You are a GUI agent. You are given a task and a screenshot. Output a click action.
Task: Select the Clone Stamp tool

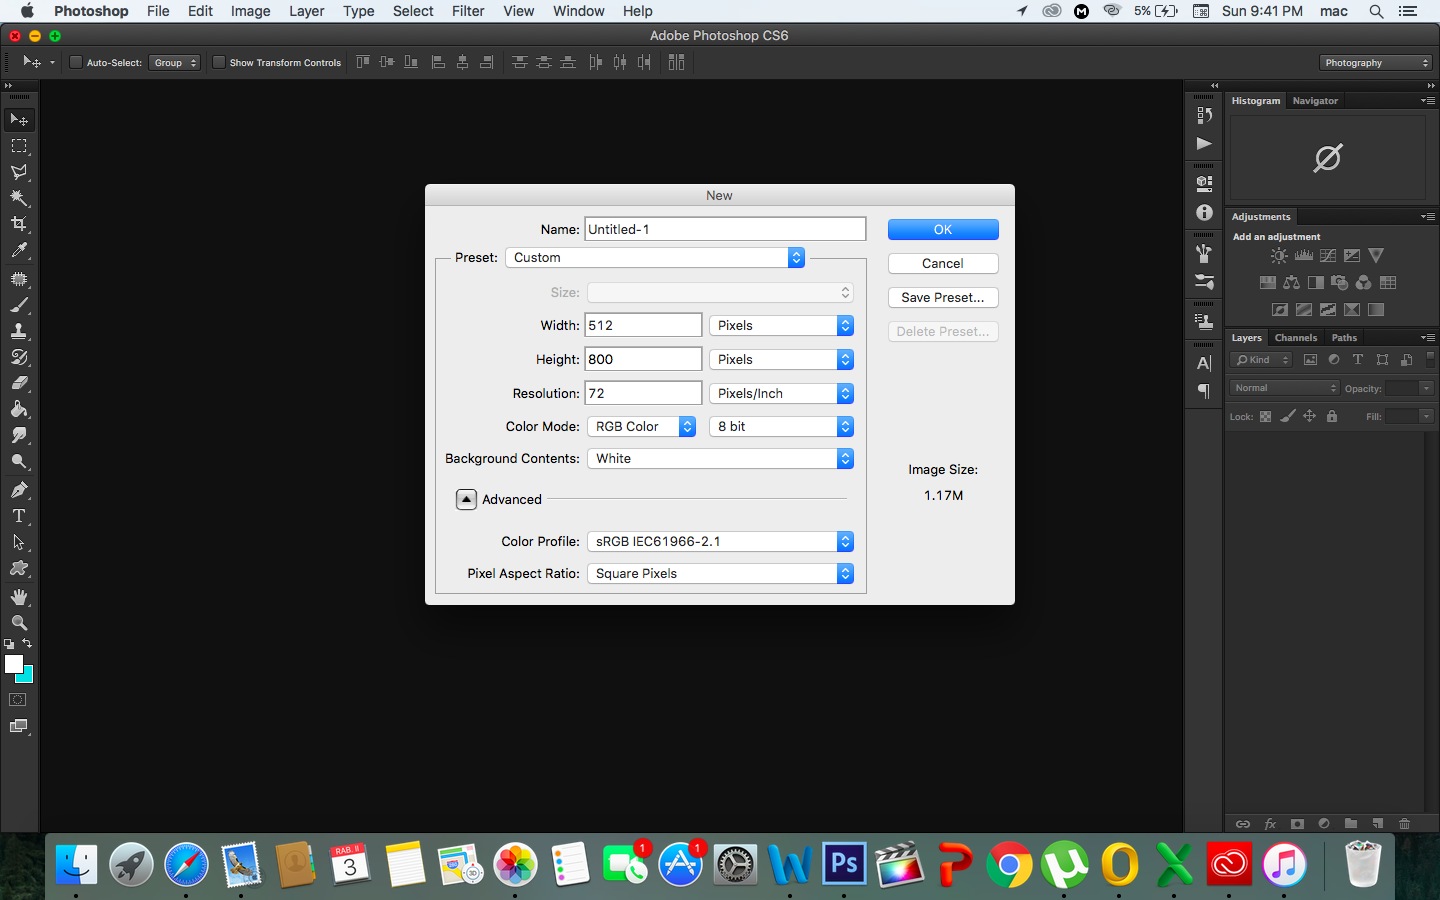pos(19,331)
